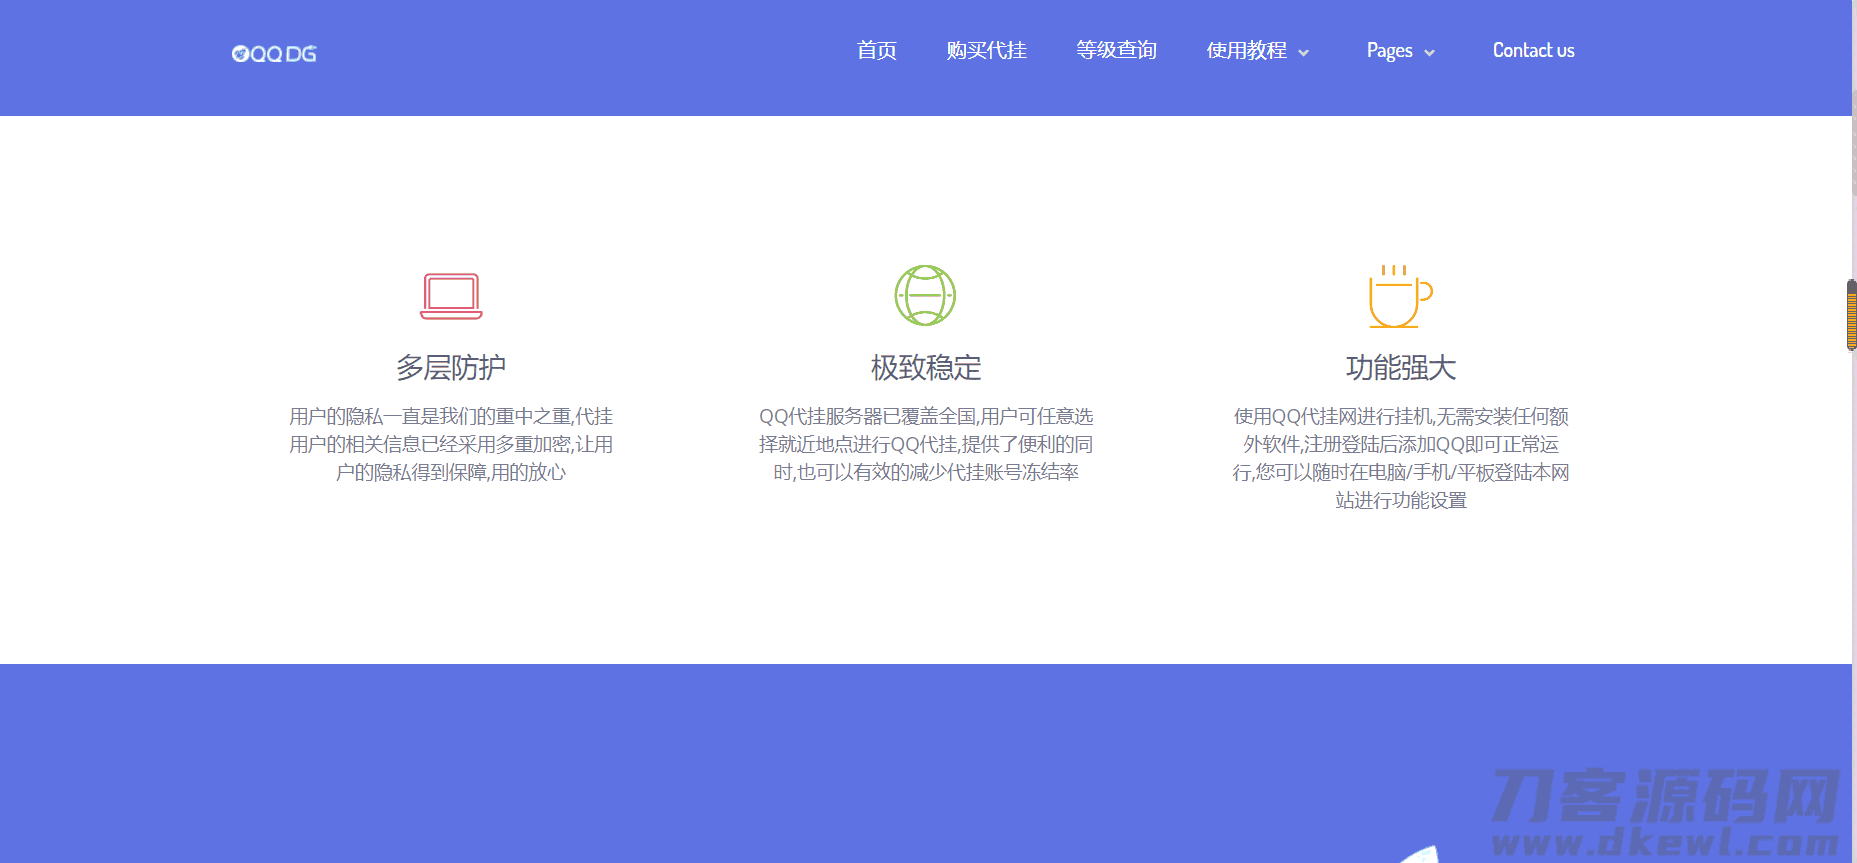1857x863 pixels.
Task: Click the Contact us link
Action: click(1534, 50)
